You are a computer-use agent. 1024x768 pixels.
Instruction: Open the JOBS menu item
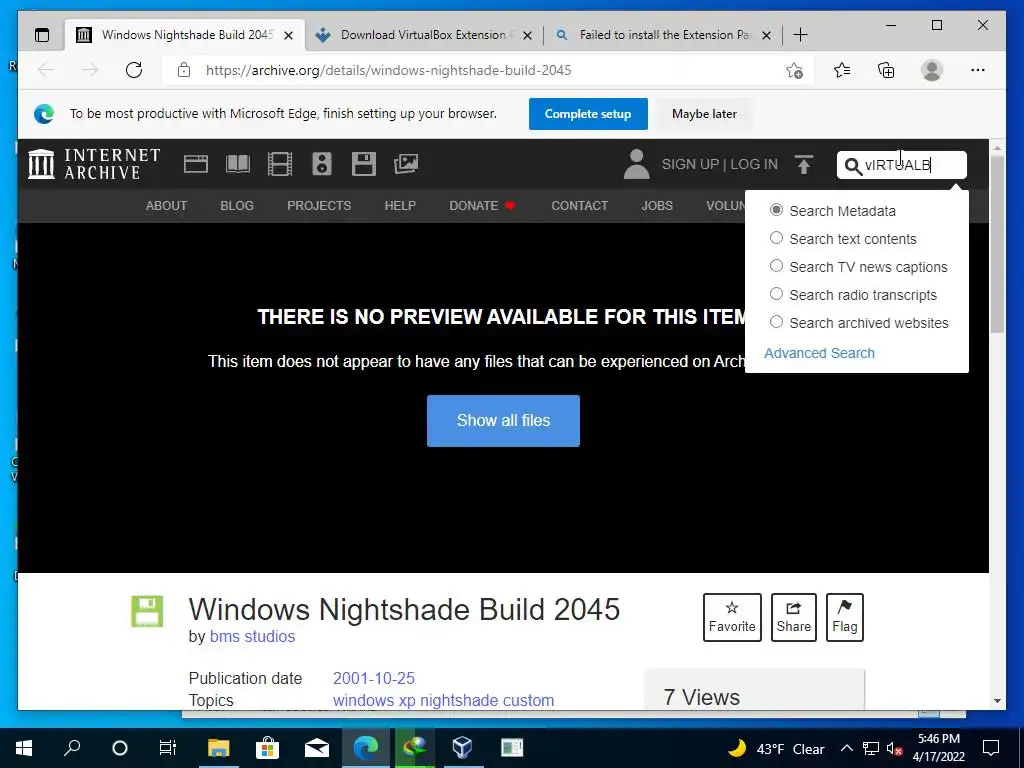[656, 206]
